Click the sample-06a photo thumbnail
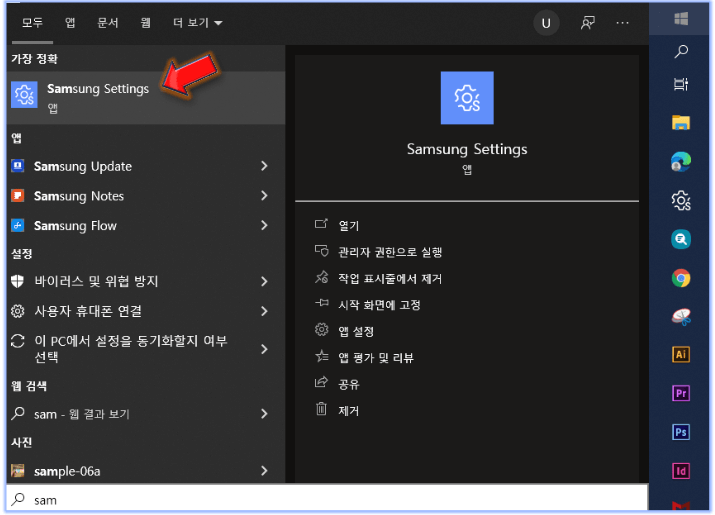This screenshot has height=515, width=715. [18, 470]
